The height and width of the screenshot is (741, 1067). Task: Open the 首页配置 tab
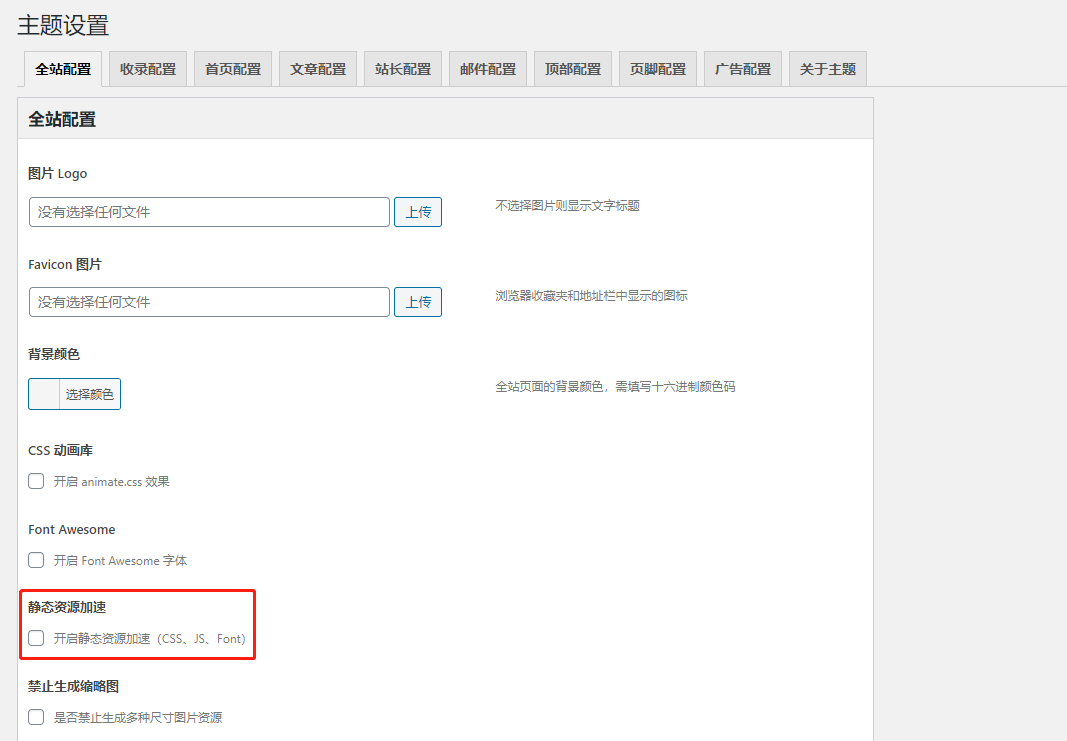(232, 68)
